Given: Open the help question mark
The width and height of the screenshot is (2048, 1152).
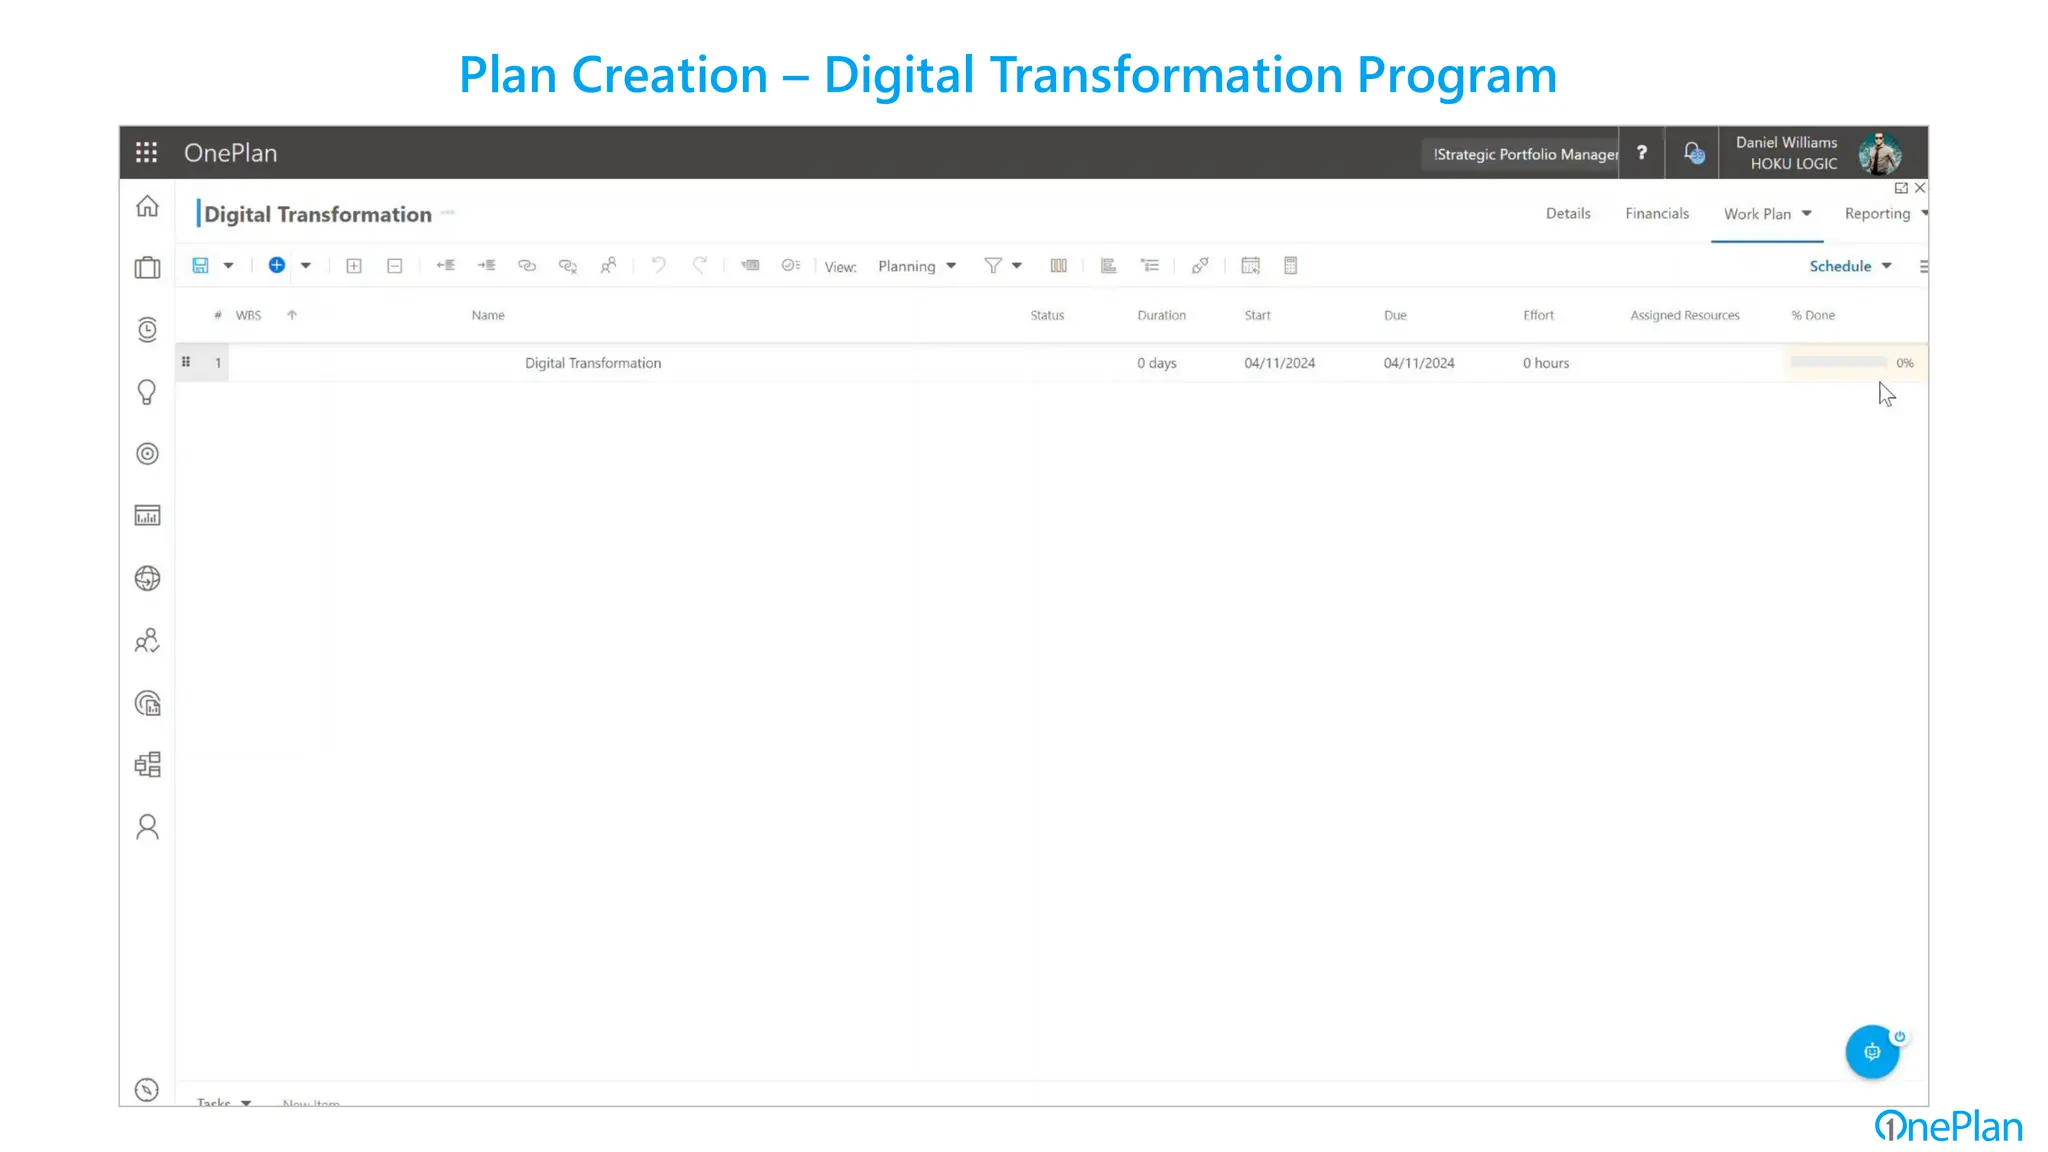Looking at the screenshot, I should pyautogui.click(x=1642, y=152).
